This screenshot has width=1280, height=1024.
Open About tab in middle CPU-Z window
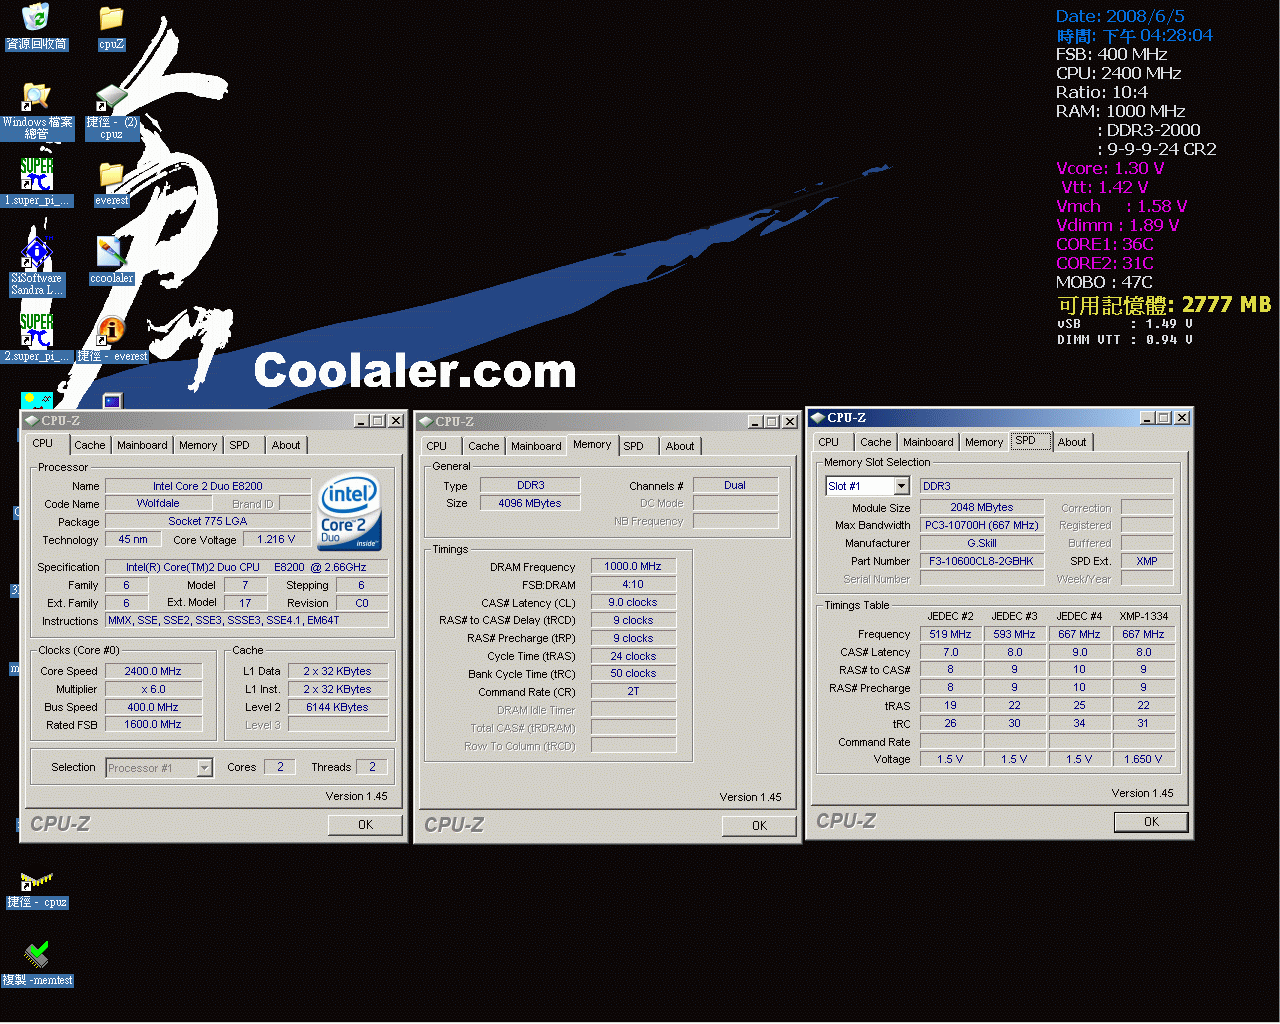point(680,447)
